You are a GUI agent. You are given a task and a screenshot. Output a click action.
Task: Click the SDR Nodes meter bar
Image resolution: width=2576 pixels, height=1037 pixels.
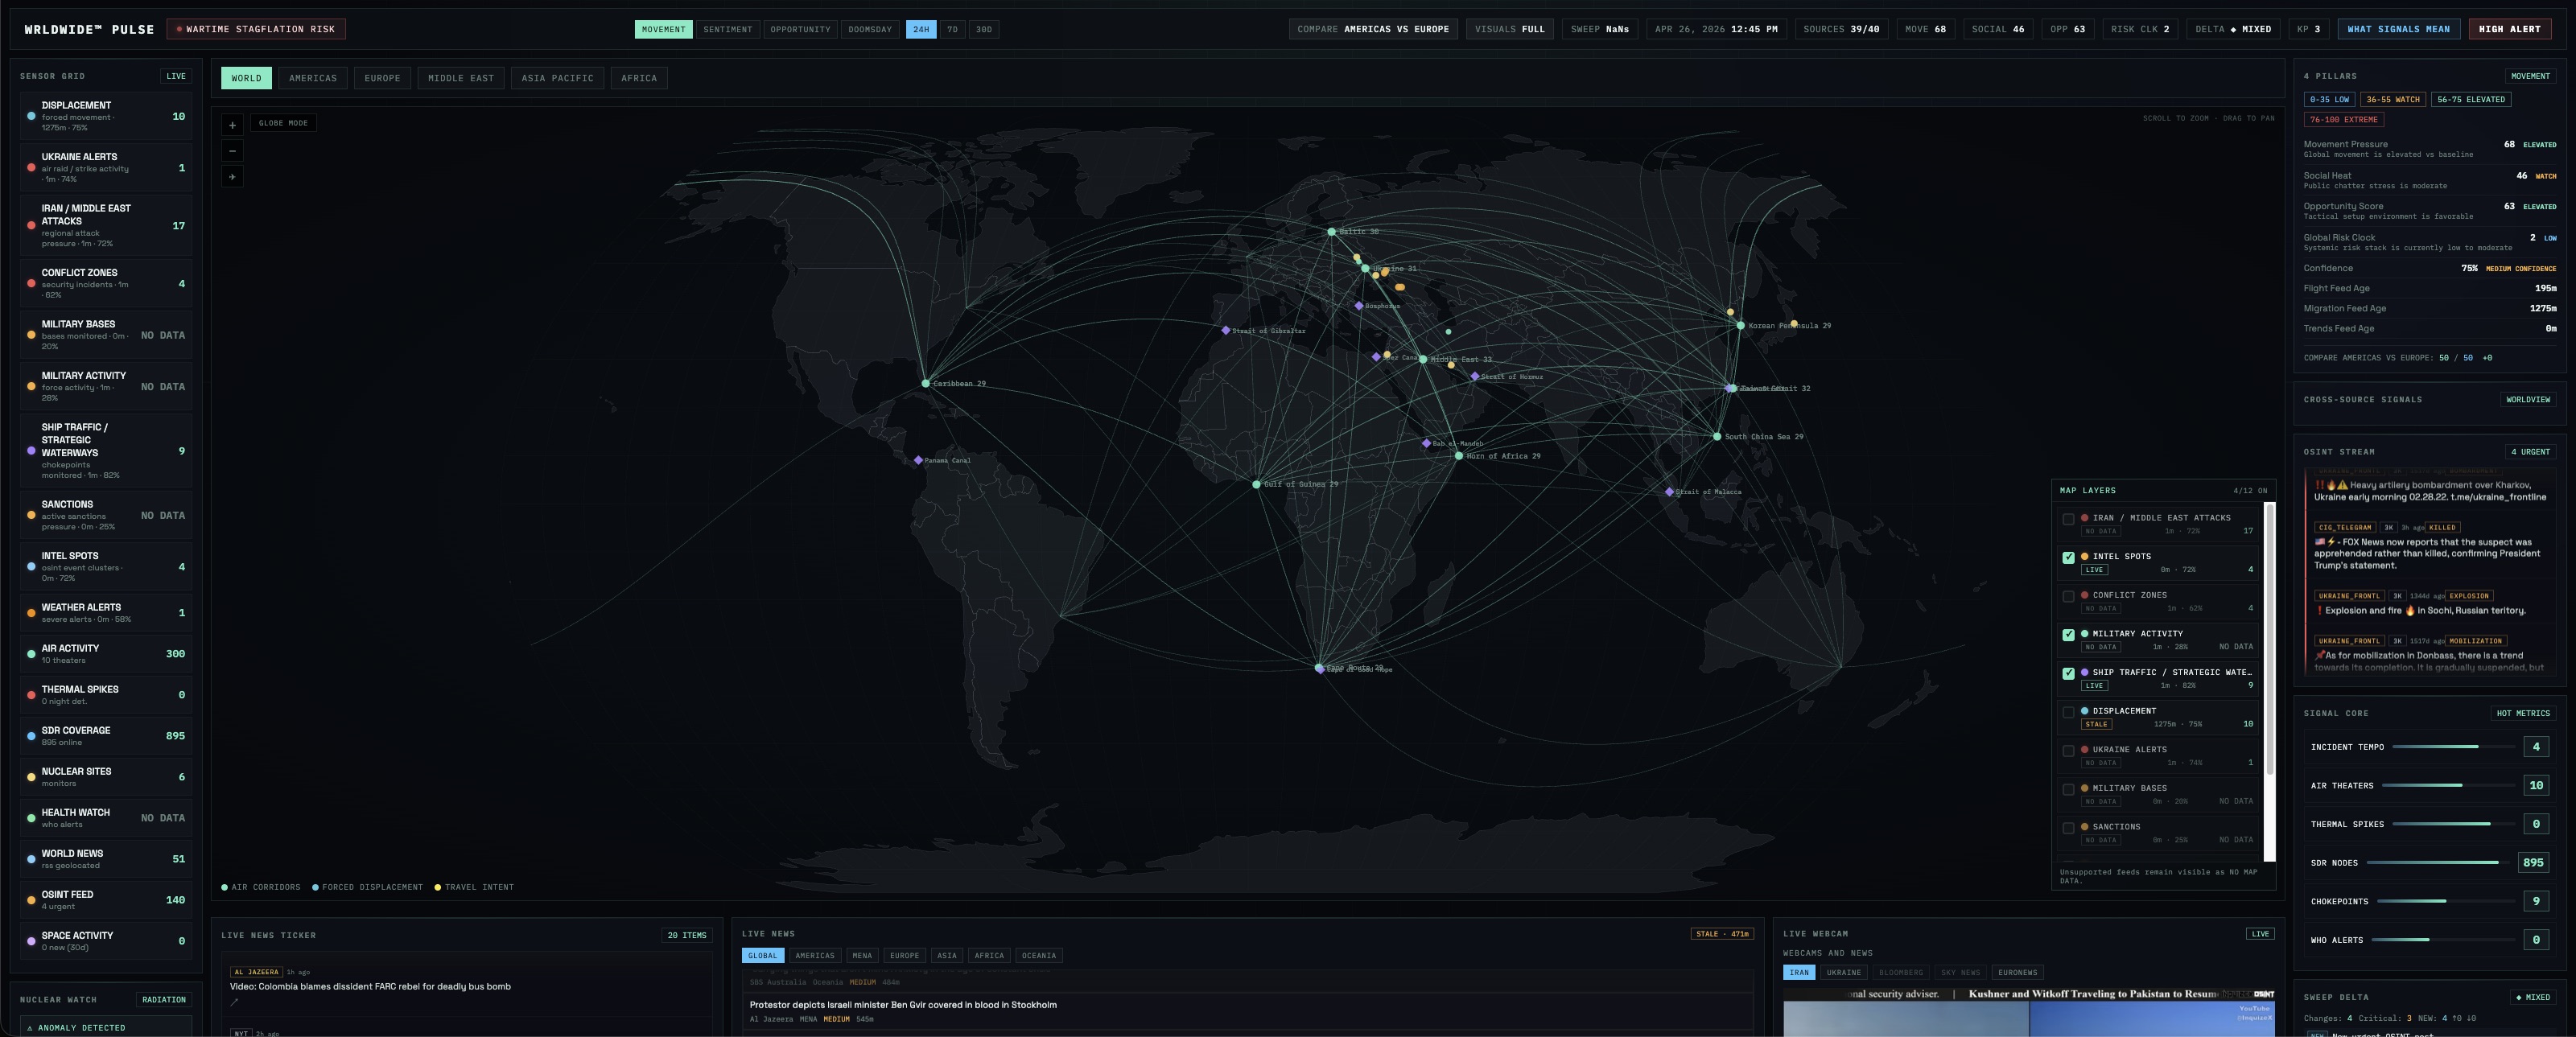point(2438,862)
